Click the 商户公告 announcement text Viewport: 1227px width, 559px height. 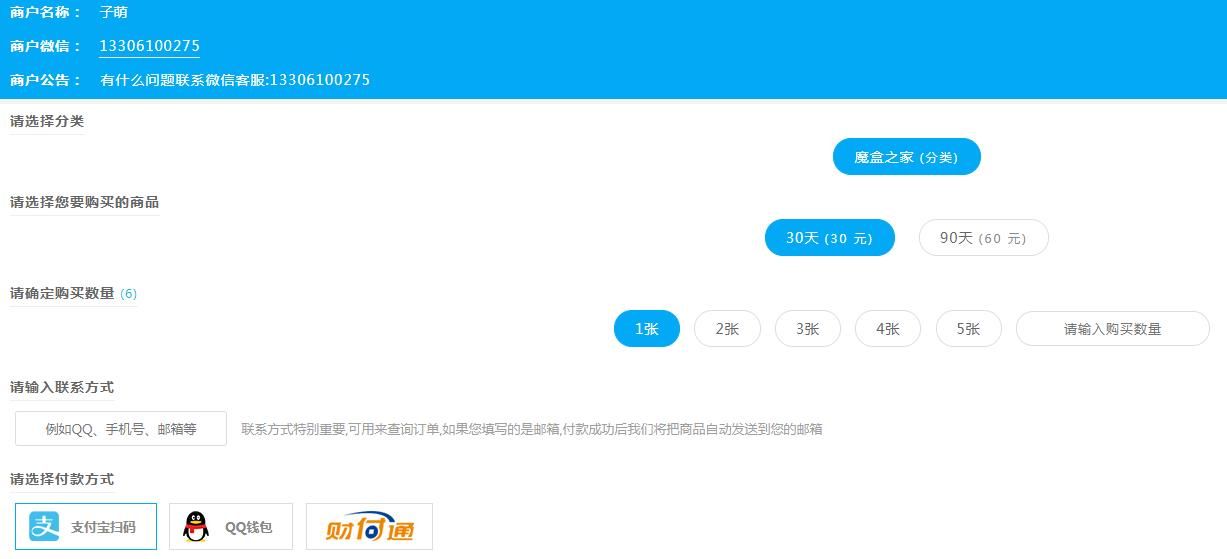tap(235, 80)
